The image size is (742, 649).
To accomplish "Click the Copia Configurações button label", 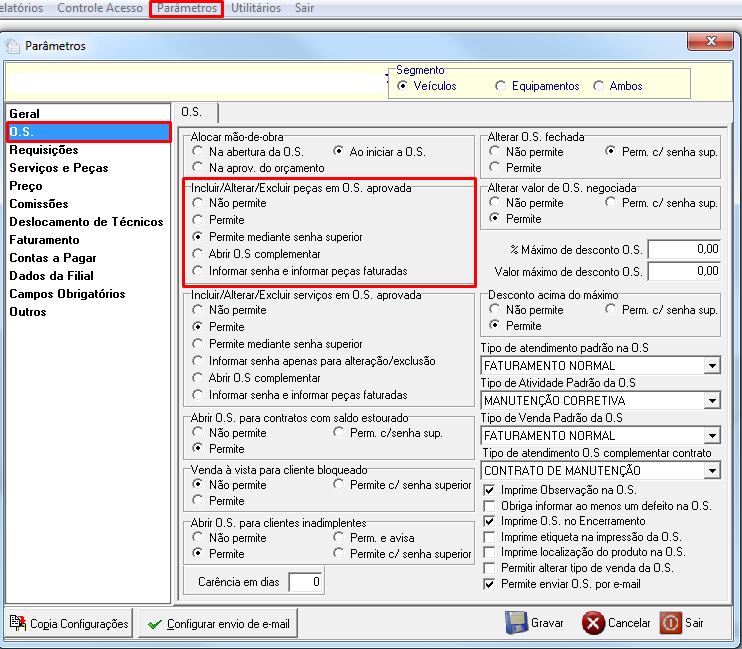I will tap(79, 624).
